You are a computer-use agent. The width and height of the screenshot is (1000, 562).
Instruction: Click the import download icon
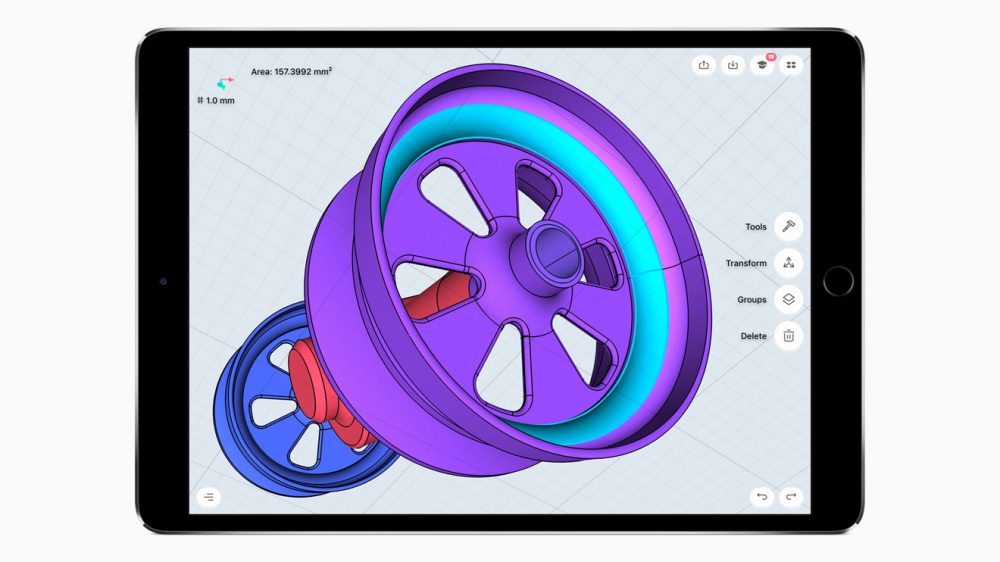[x=733, y=65]
